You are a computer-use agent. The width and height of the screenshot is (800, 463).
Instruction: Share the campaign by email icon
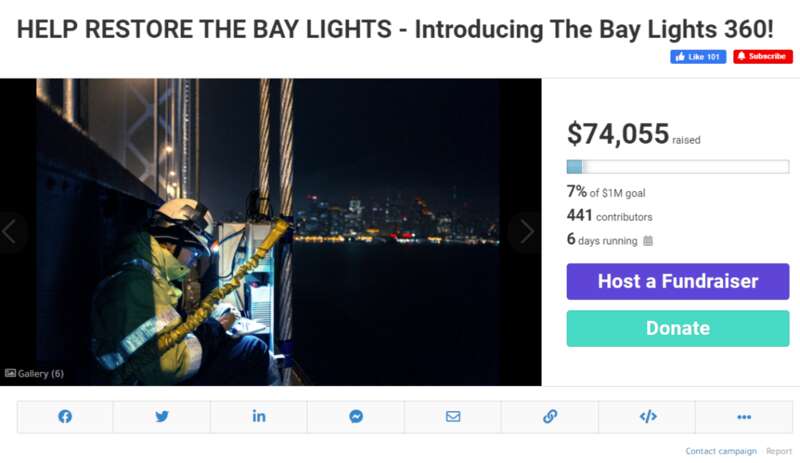click(453, 417)
